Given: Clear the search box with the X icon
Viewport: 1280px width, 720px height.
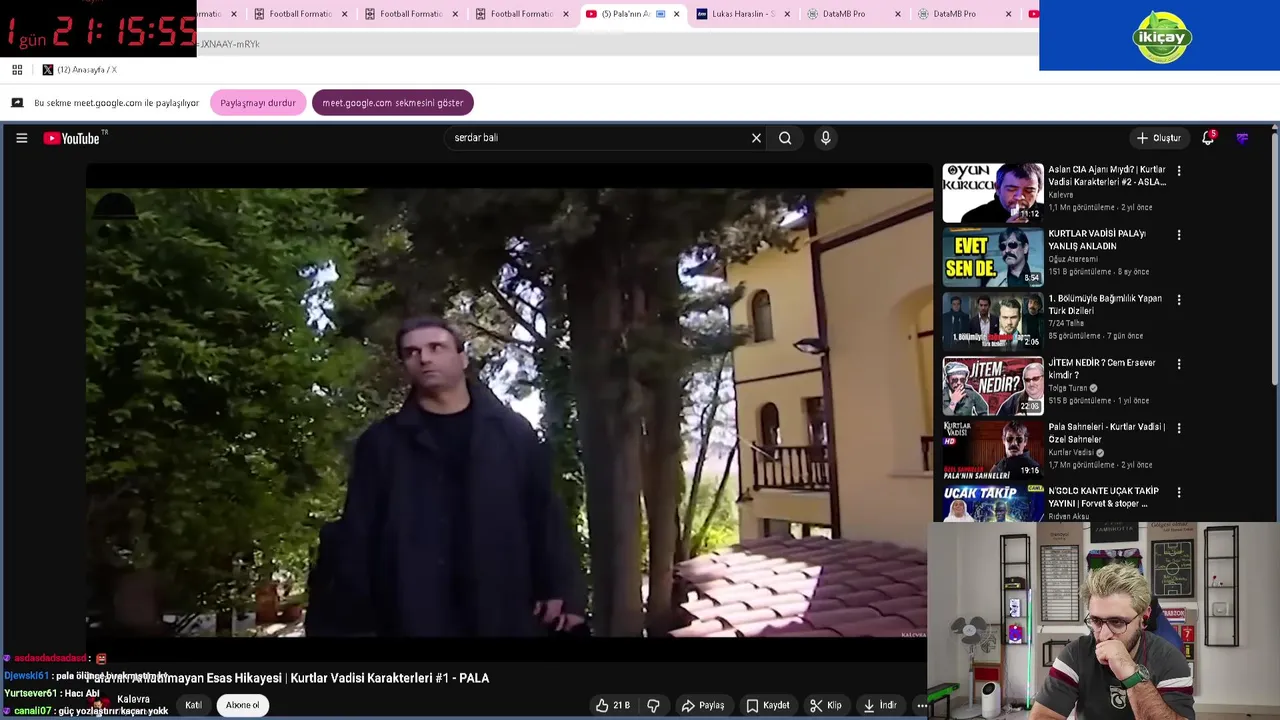Looking at the screenshot, I should [x=756, y=138].
